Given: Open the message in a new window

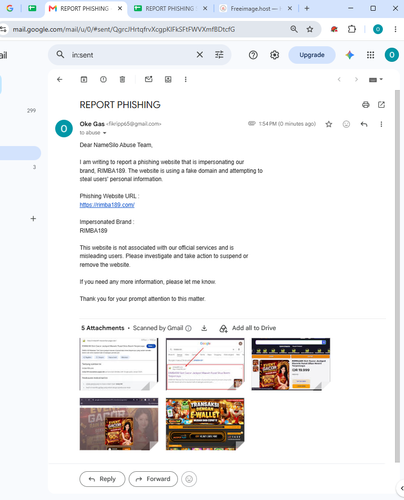Looking at the screenshot, I should [x=381, y=105].
